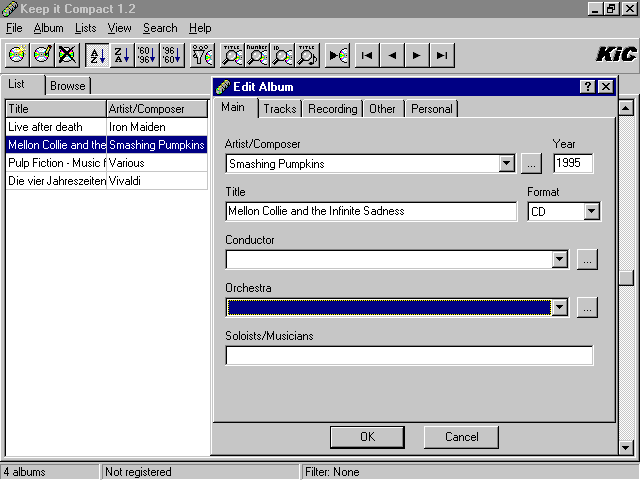Sort by year oldest first ('60 to '96)
Image resolution: width=640 pixels, height=480 pixels.
pyautogui.click(x=146, y=55)
